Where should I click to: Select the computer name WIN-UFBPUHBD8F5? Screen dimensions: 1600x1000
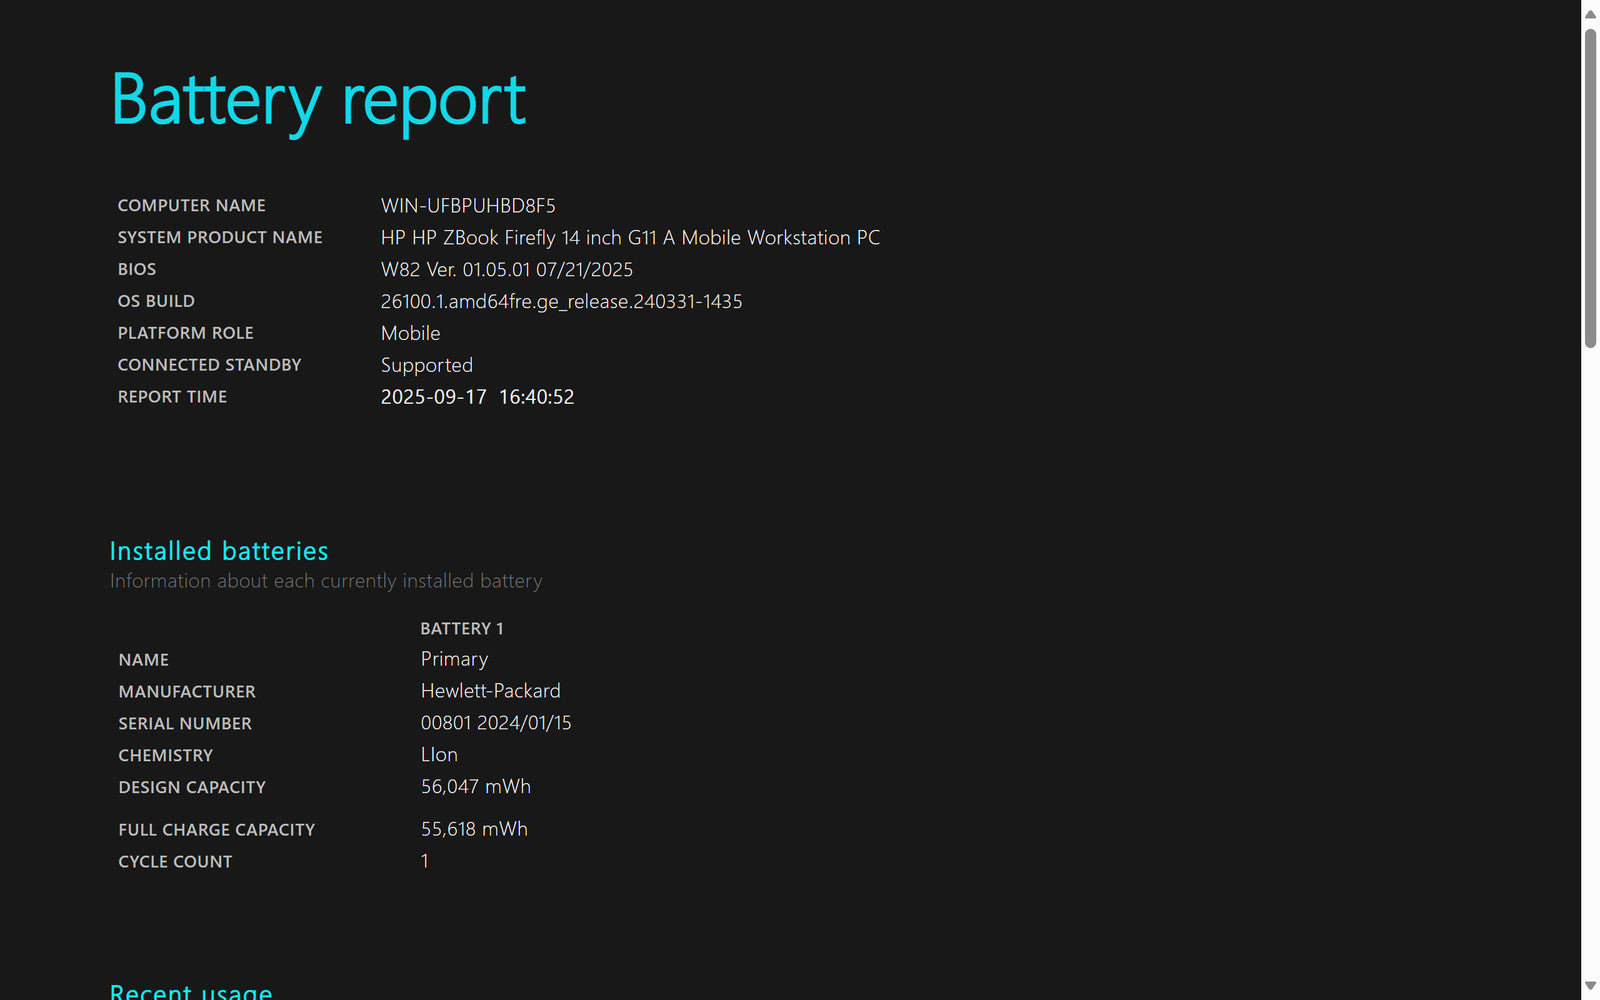coord(467,206)
